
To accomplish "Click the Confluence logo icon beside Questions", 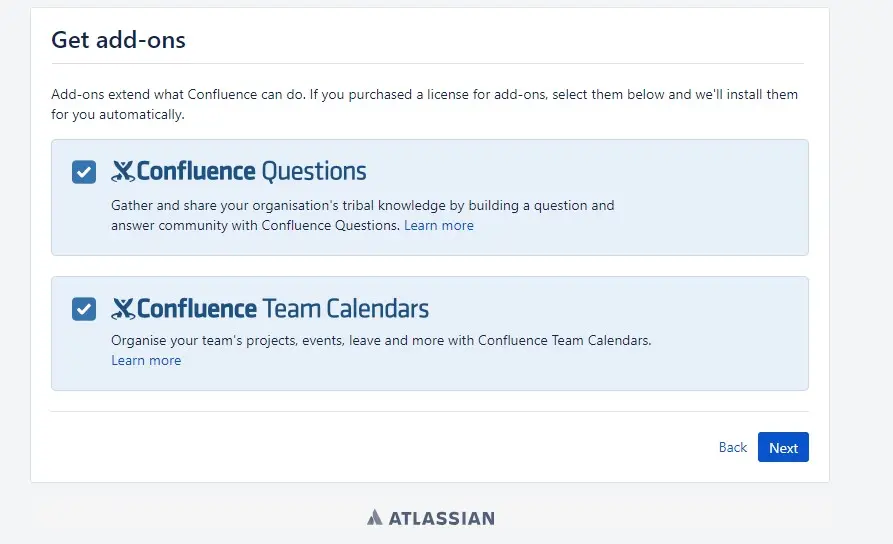I will [123, 172].
